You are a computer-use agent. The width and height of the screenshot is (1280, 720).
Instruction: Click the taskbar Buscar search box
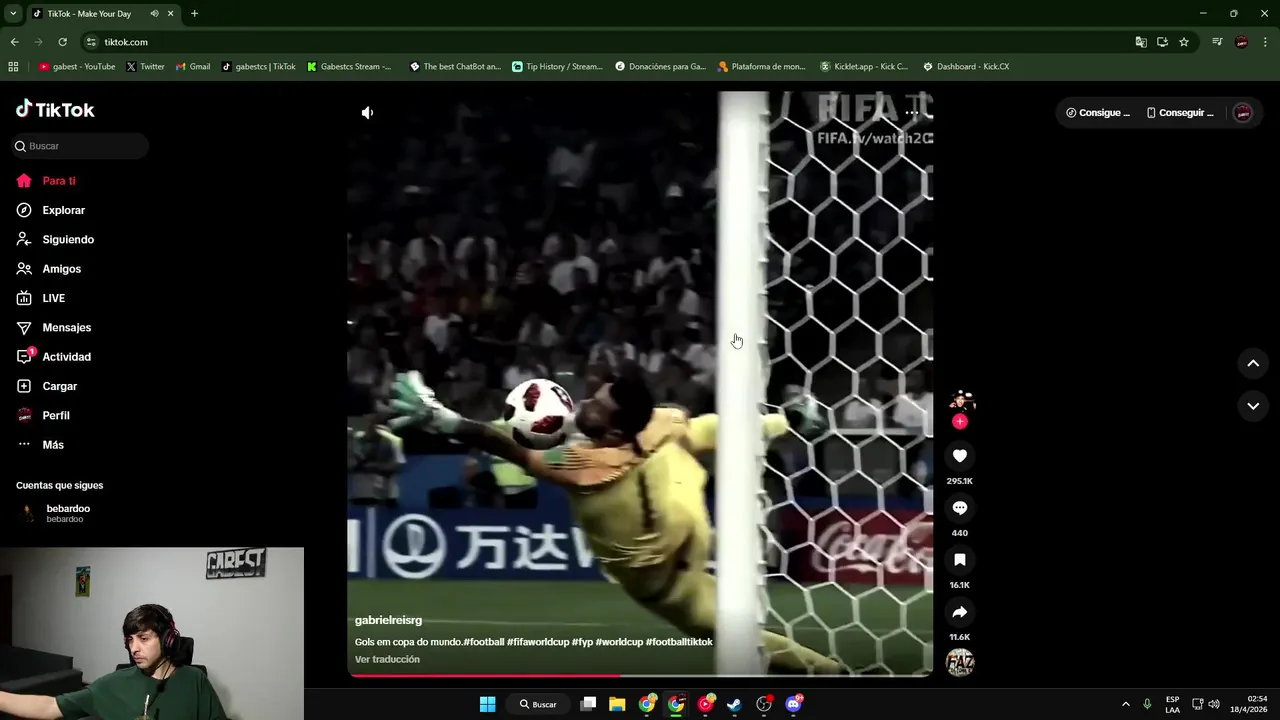(x=538, y=704)
